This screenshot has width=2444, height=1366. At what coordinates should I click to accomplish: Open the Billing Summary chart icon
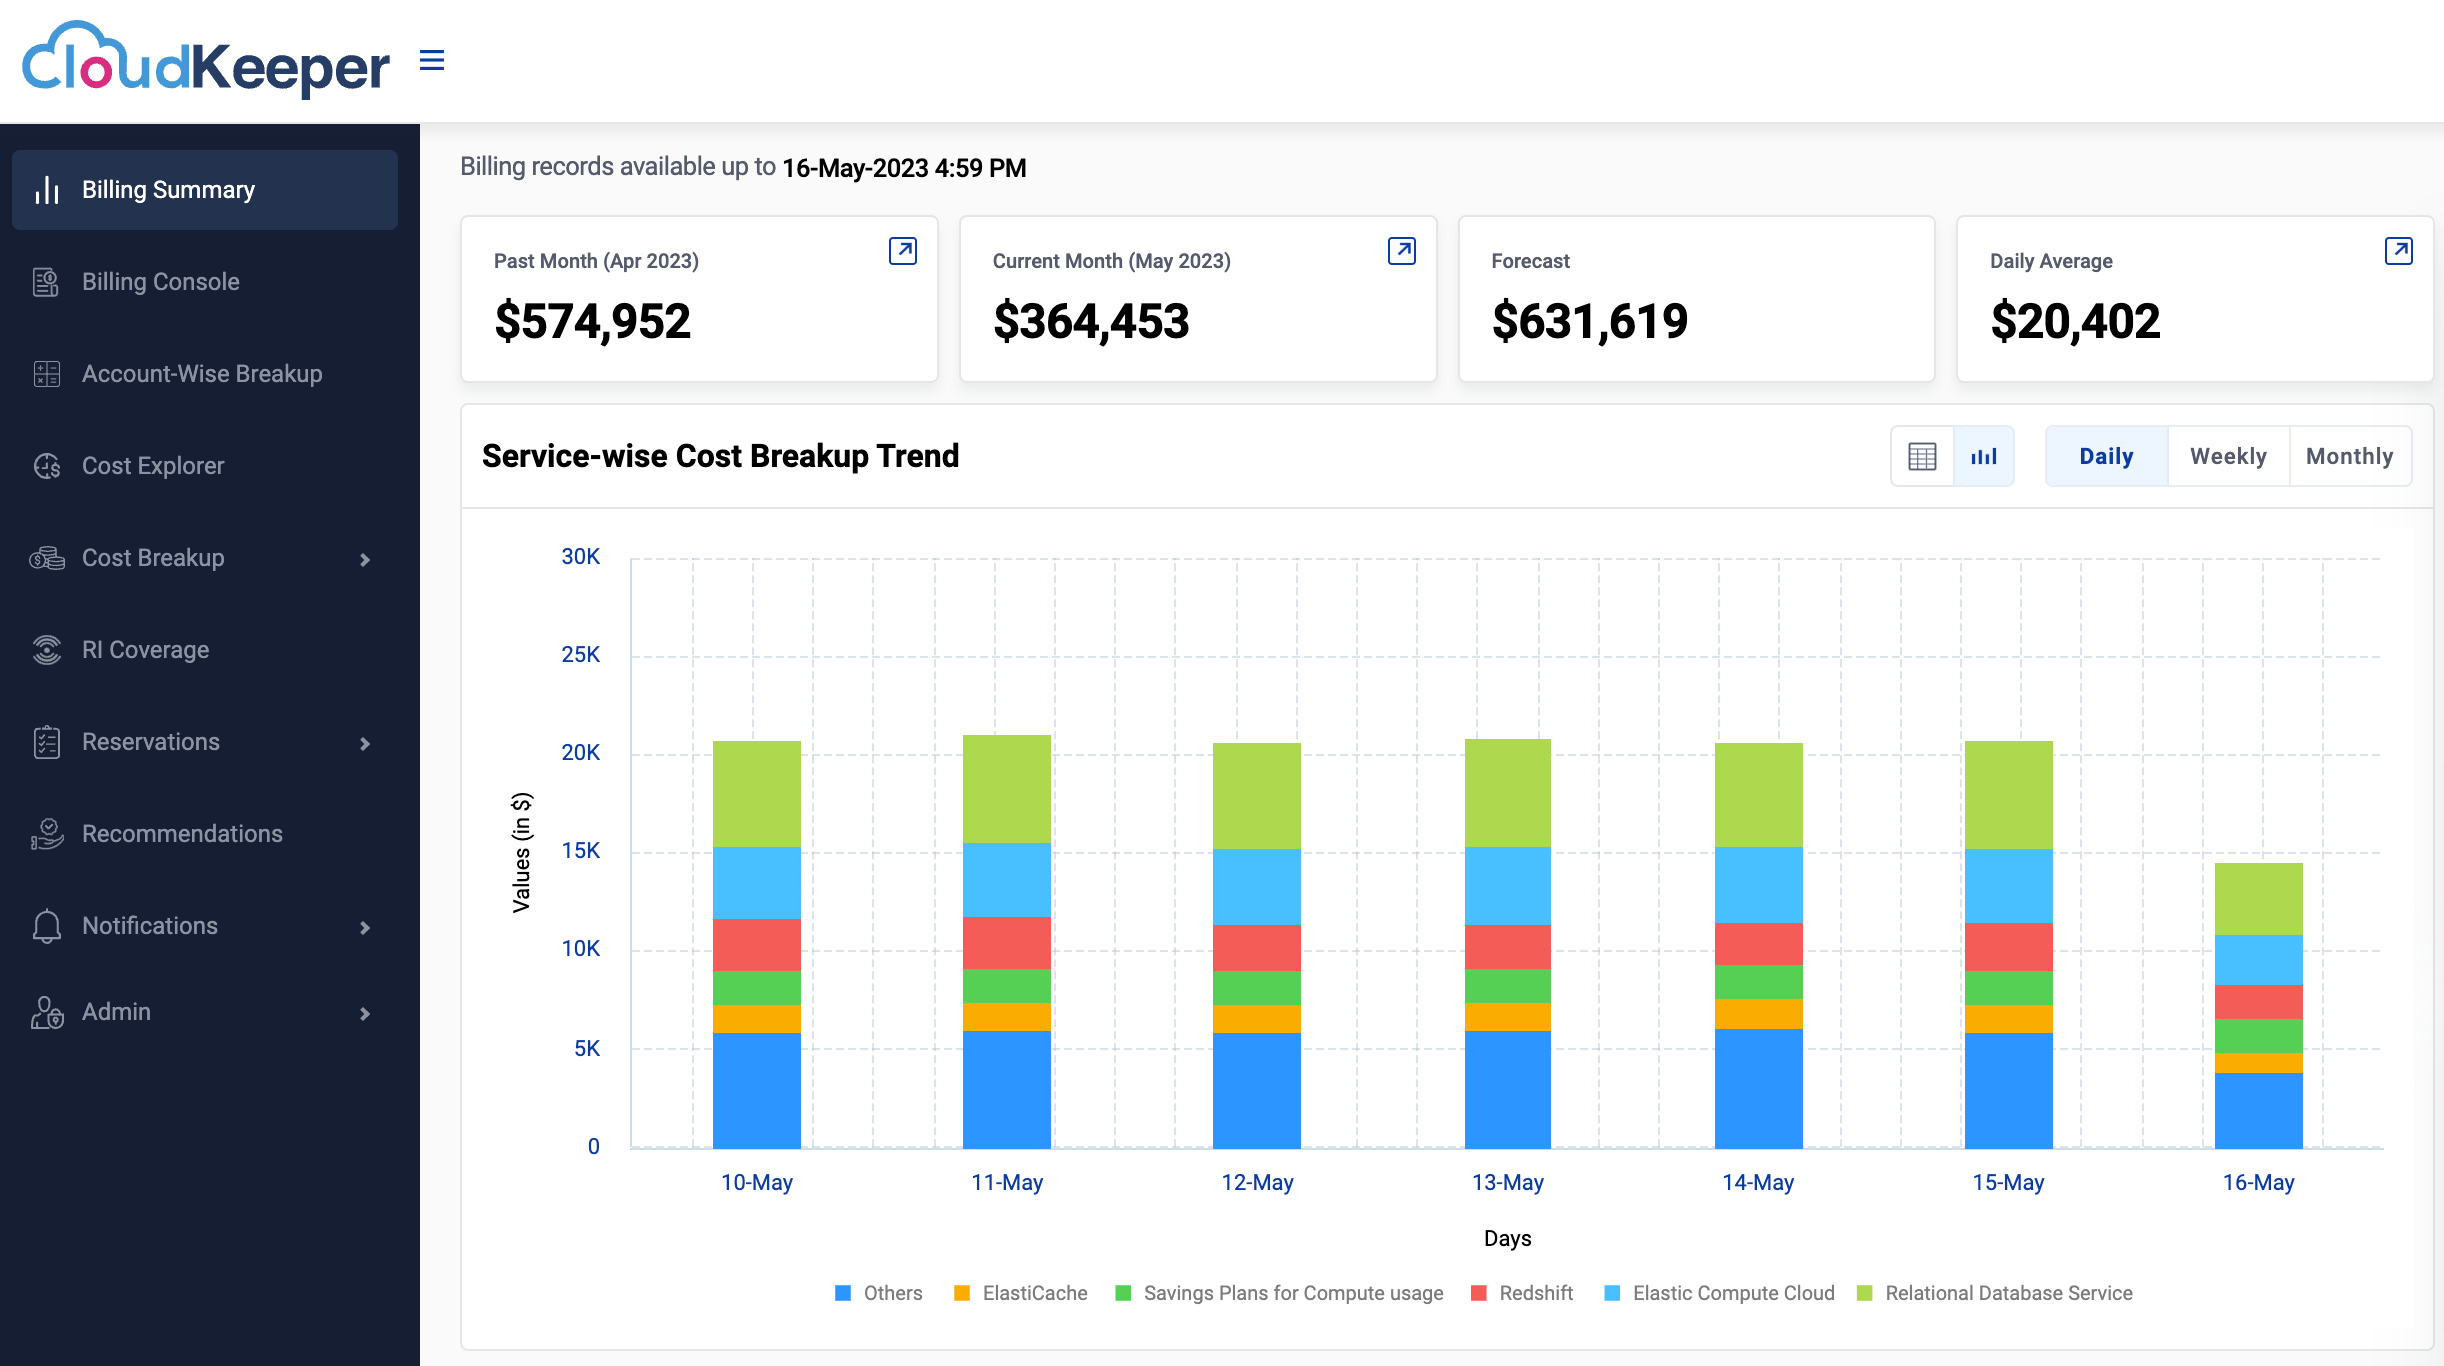tap(46, 189)
